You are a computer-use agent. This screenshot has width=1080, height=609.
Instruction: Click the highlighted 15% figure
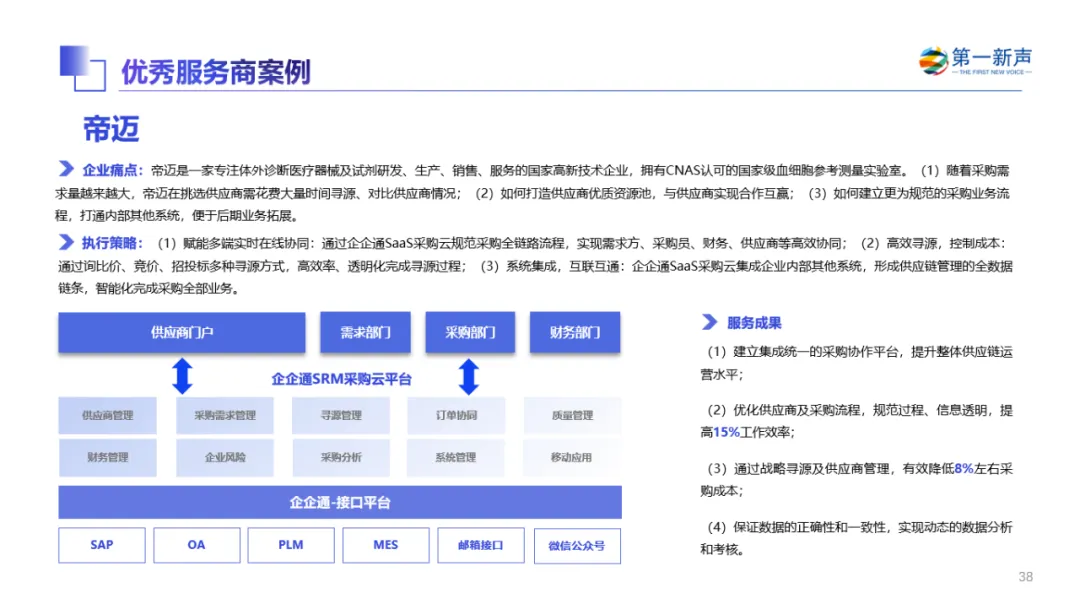726,433
